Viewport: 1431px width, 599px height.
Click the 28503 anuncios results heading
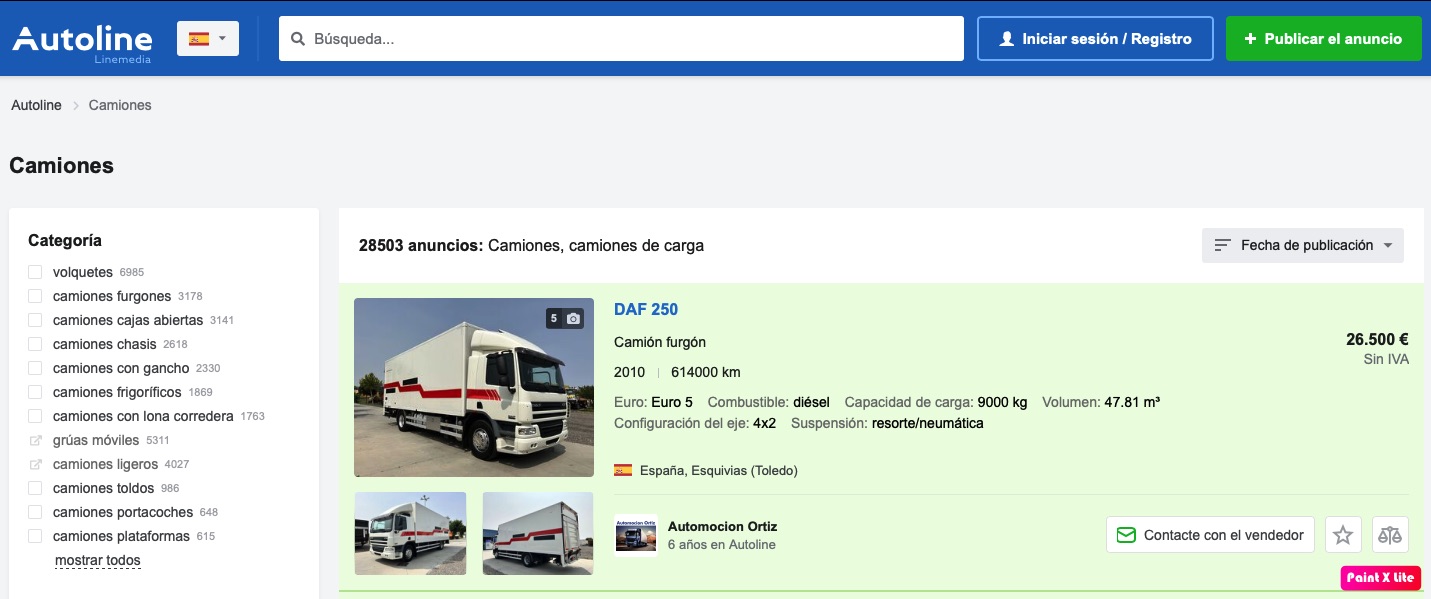coord(531,245)
